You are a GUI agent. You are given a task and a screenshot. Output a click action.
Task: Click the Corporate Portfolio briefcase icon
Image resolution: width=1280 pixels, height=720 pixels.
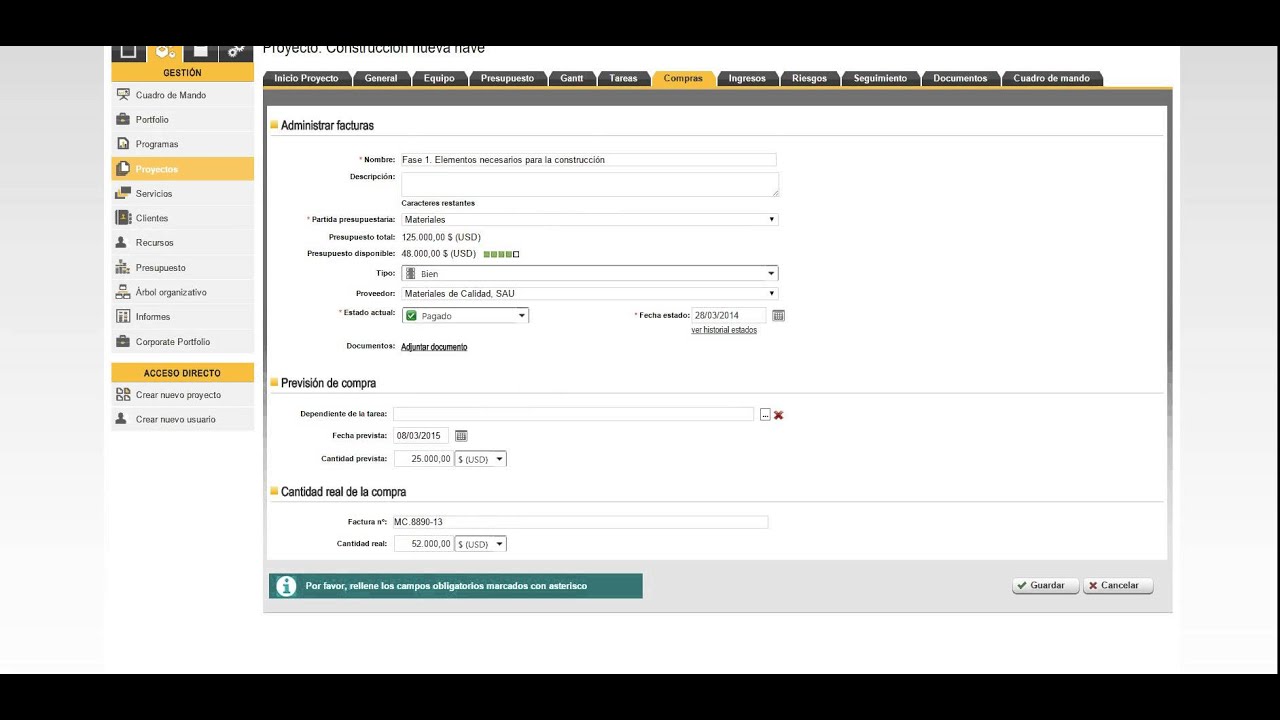pyautogui.click(x=123, y=342)
